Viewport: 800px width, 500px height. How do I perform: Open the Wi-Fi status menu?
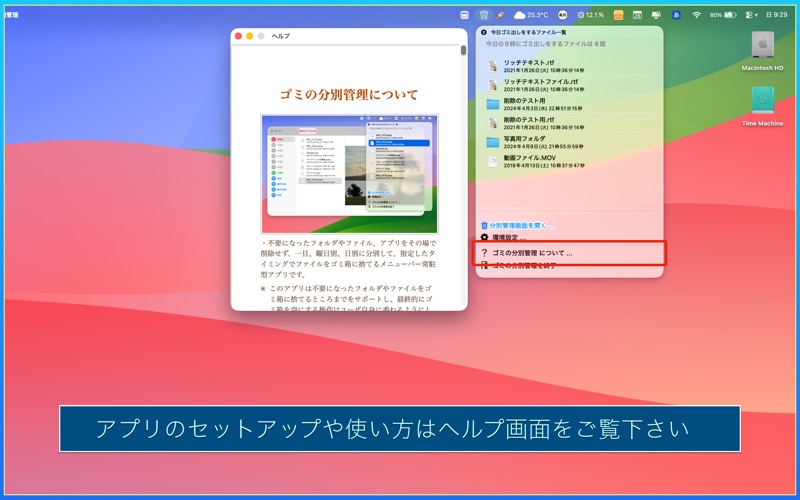(x=696, y=15)
